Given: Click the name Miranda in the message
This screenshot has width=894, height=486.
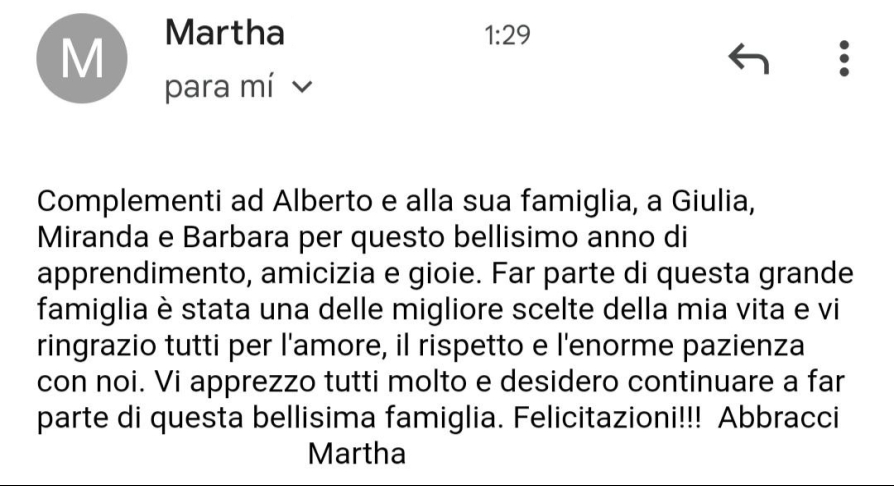Looking at the screenshot, I should [93, 237].
